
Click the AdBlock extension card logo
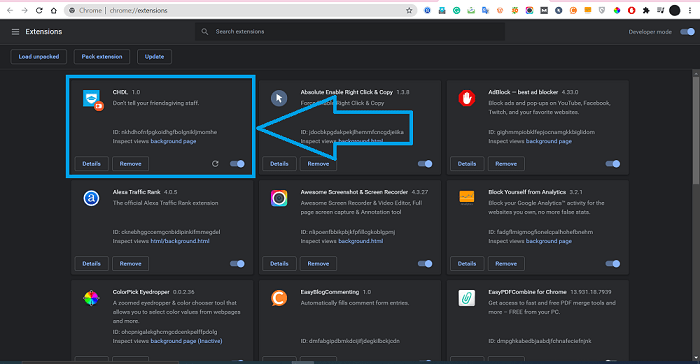click(467, 98)
